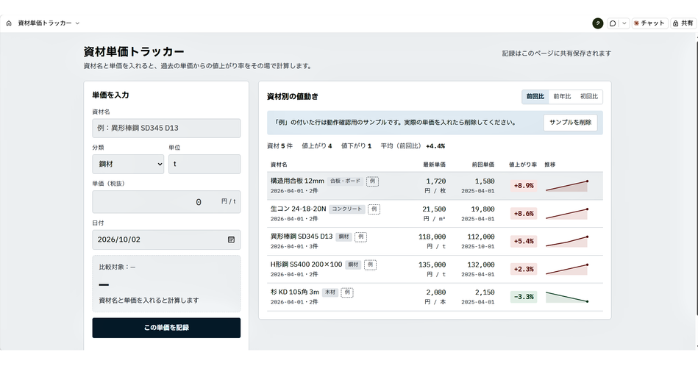Click the previous price 132,000
The image size is (698, 365).
481,264
